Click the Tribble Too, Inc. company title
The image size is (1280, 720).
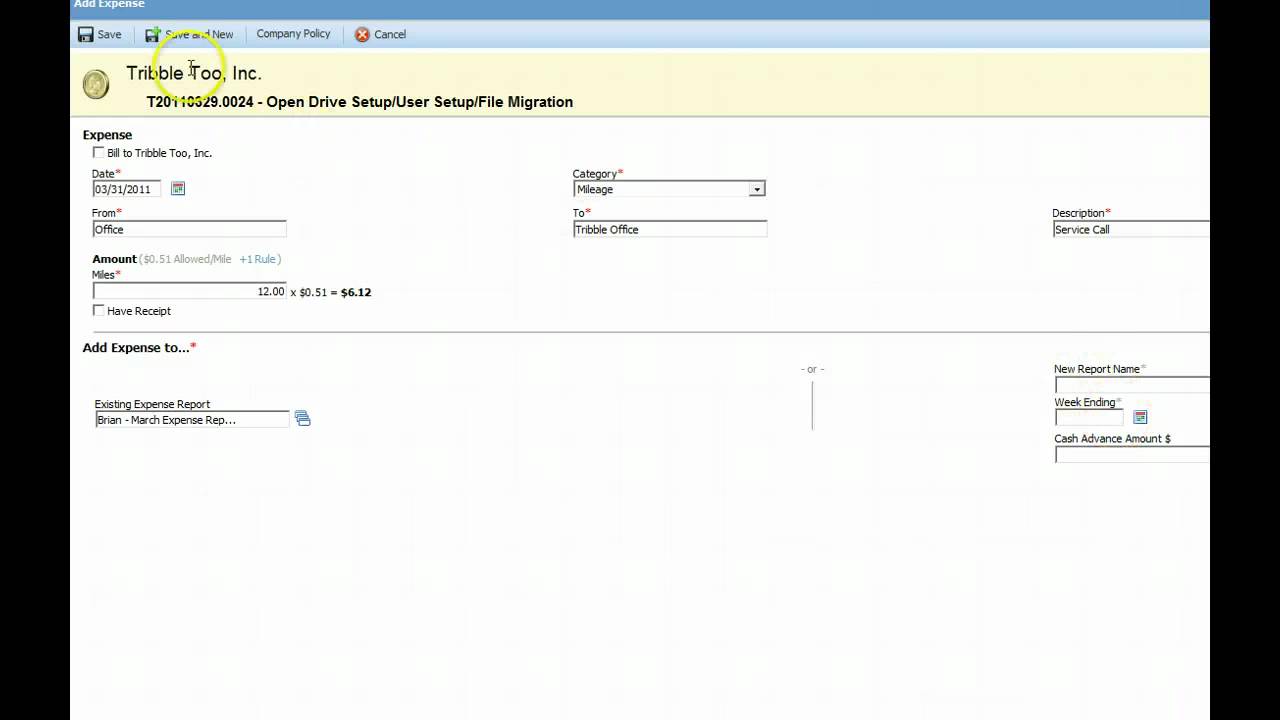pos(194,73)
